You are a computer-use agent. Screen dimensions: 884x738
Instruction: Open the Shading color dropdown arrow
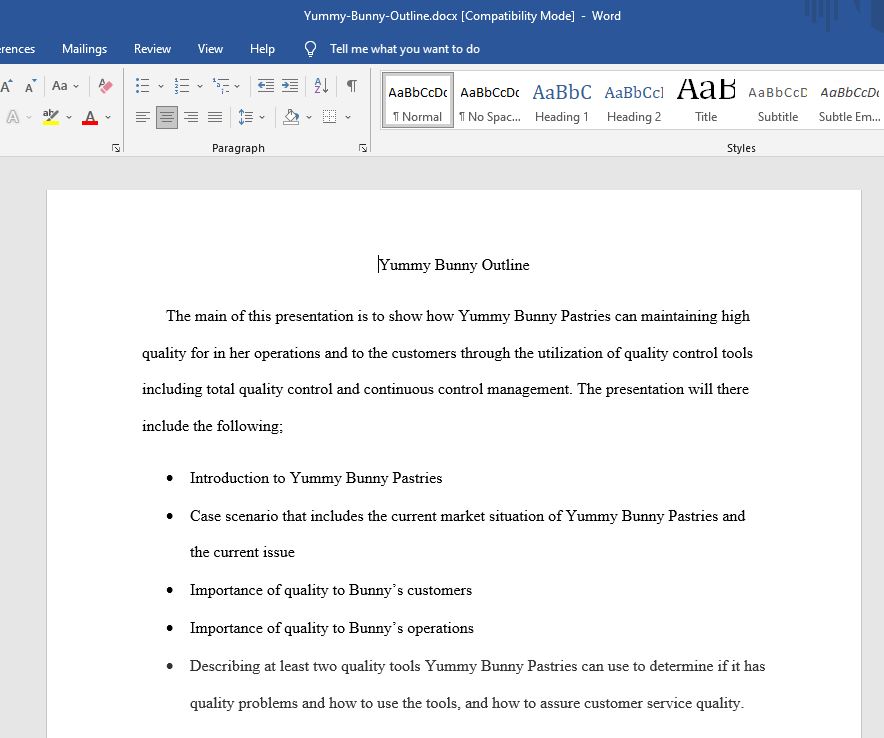tap(309, 118)
